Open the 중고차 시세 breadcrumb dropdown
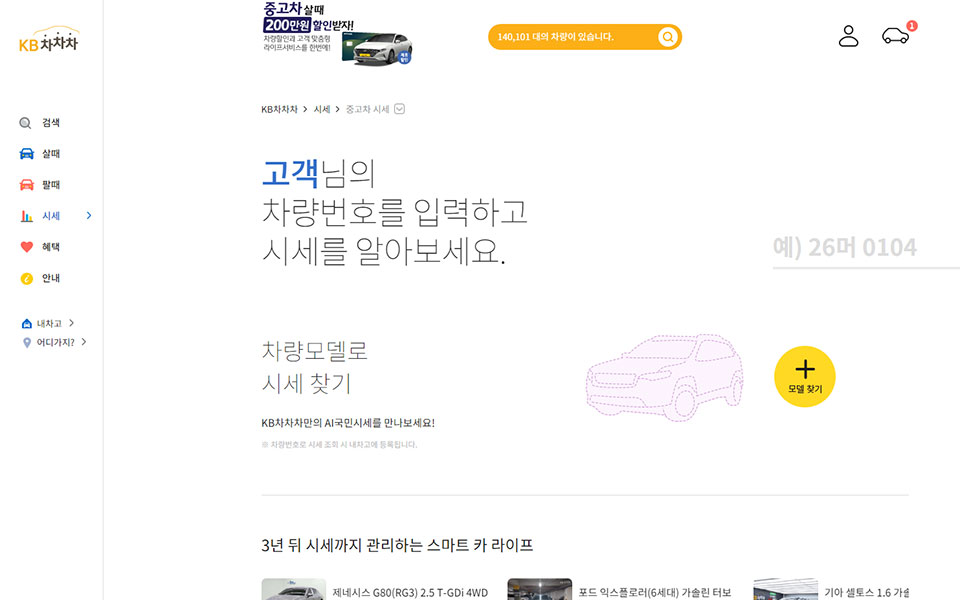The image size is (960, 600). [400, 109]
